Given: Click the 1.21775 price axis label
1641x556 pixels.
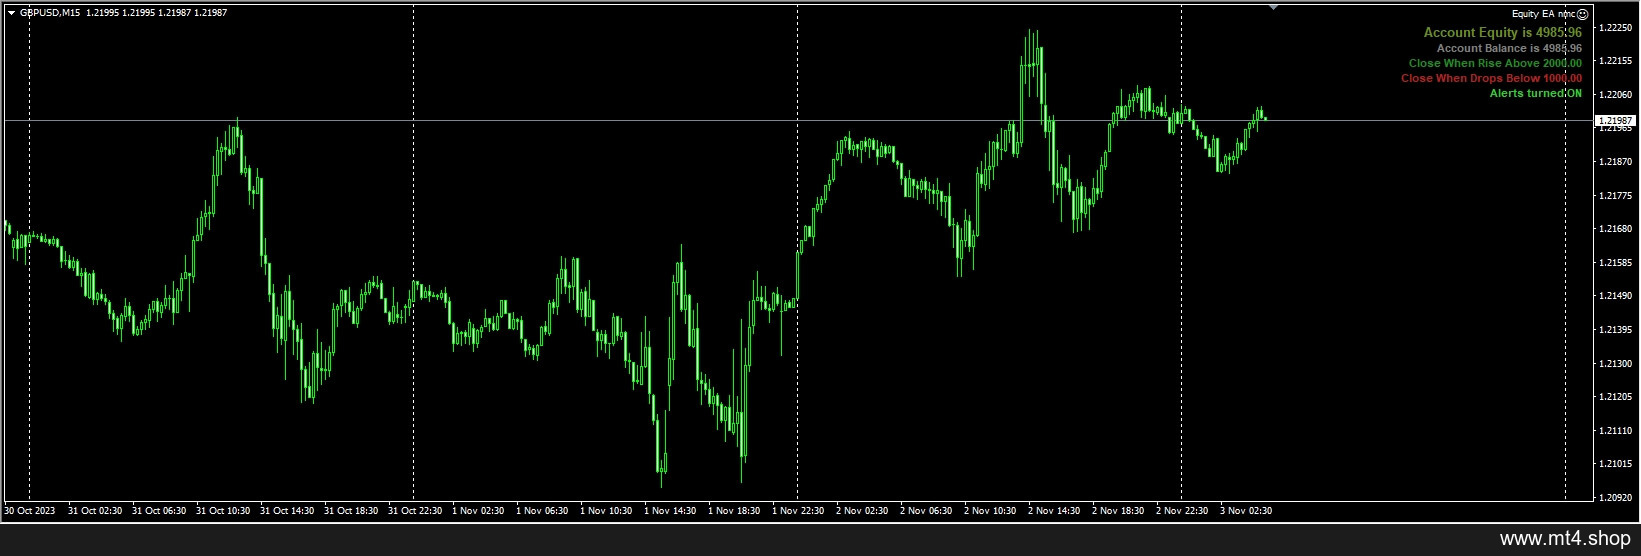Looking at the screenshot, I should coord(1616,196).
